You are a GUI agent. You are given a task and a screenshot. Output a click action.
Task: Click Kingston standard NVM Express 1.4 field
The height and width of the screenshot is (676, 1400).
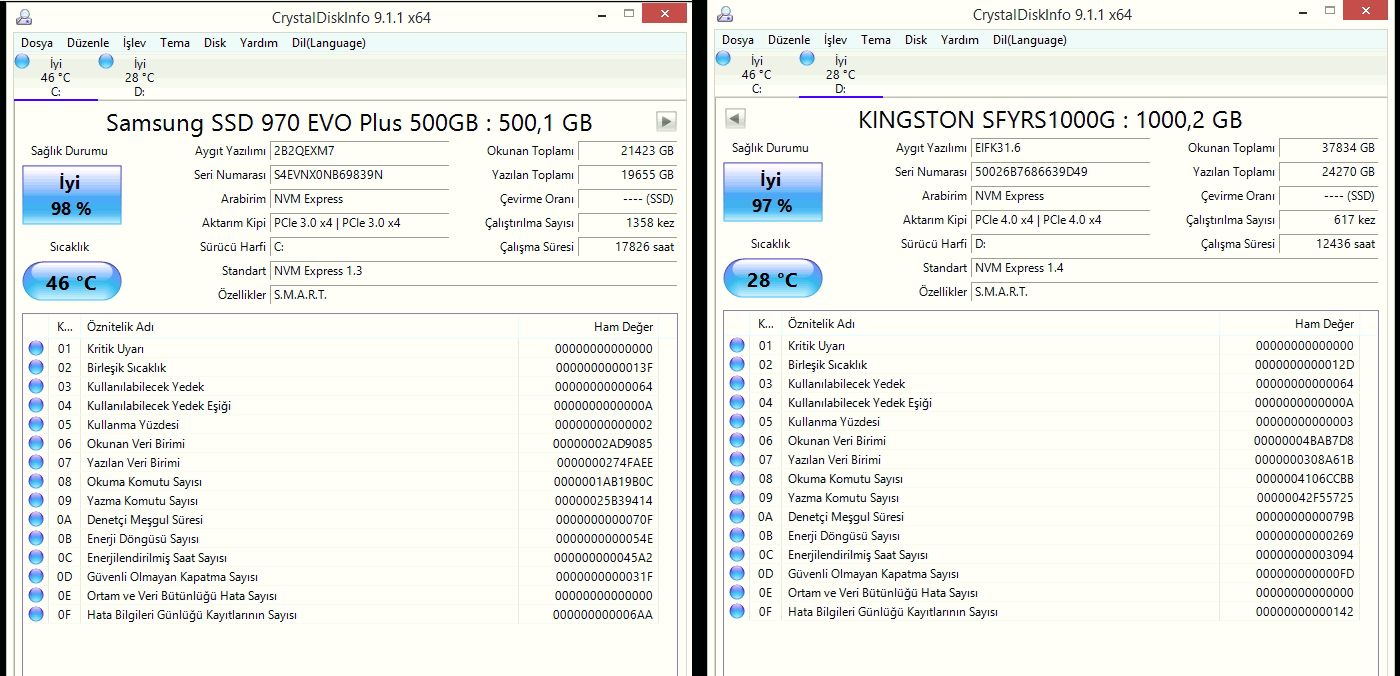coord(1173,268)
